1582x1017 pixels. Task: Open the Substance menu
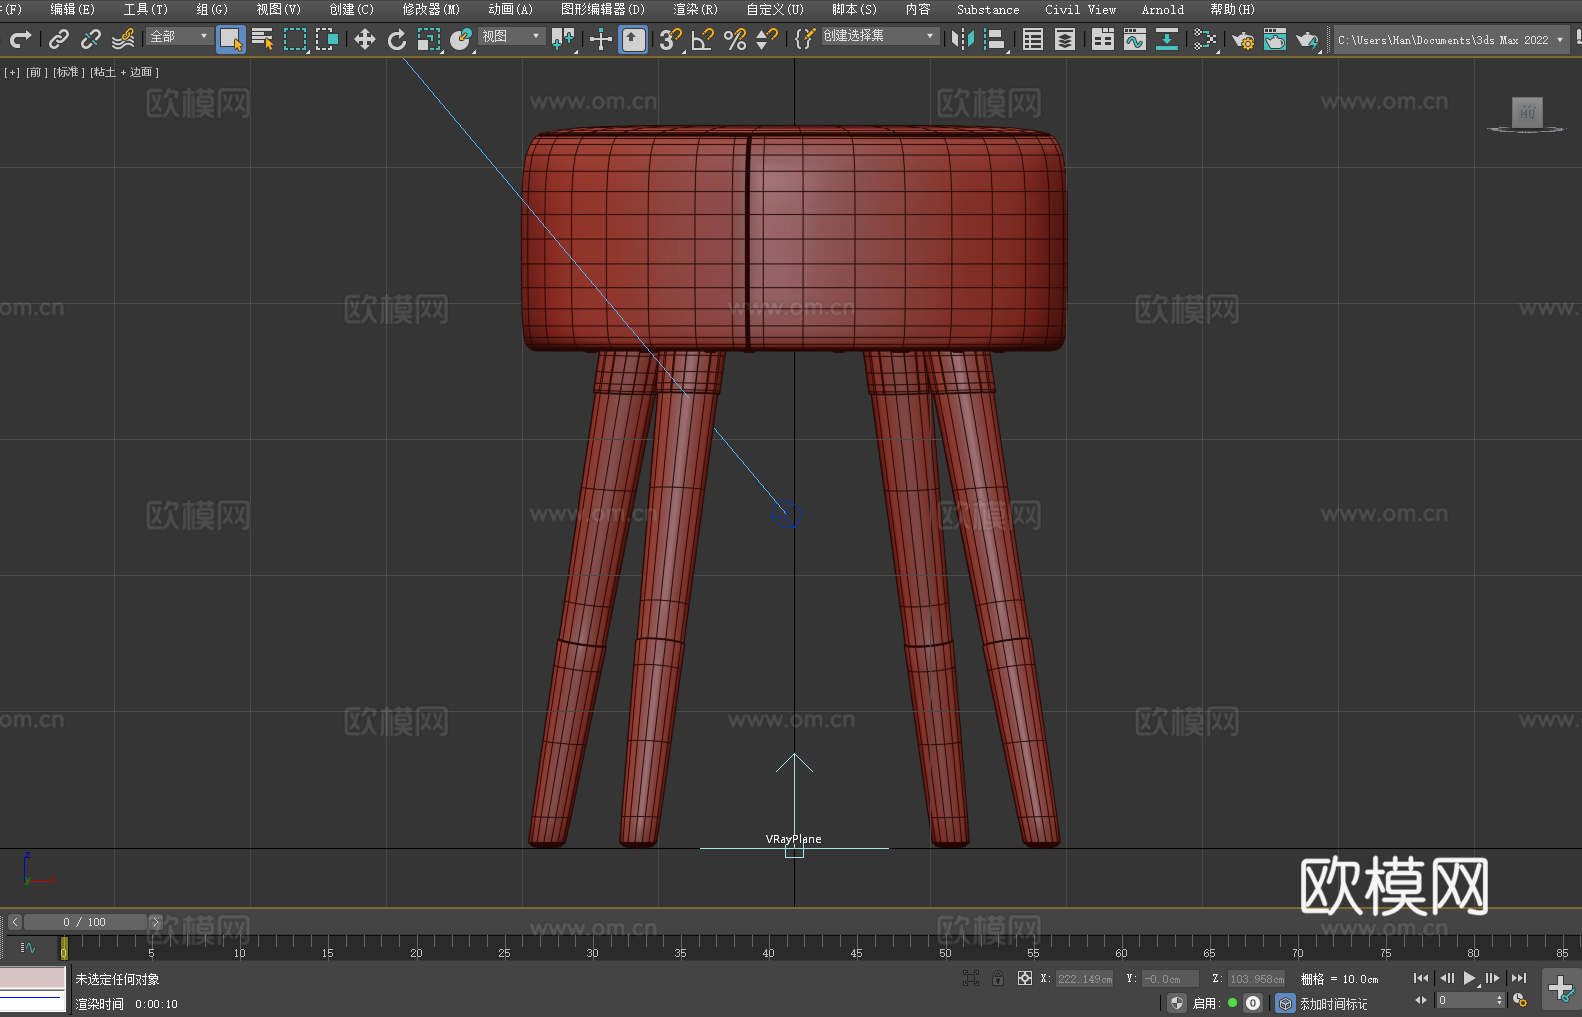click(988, 9)
